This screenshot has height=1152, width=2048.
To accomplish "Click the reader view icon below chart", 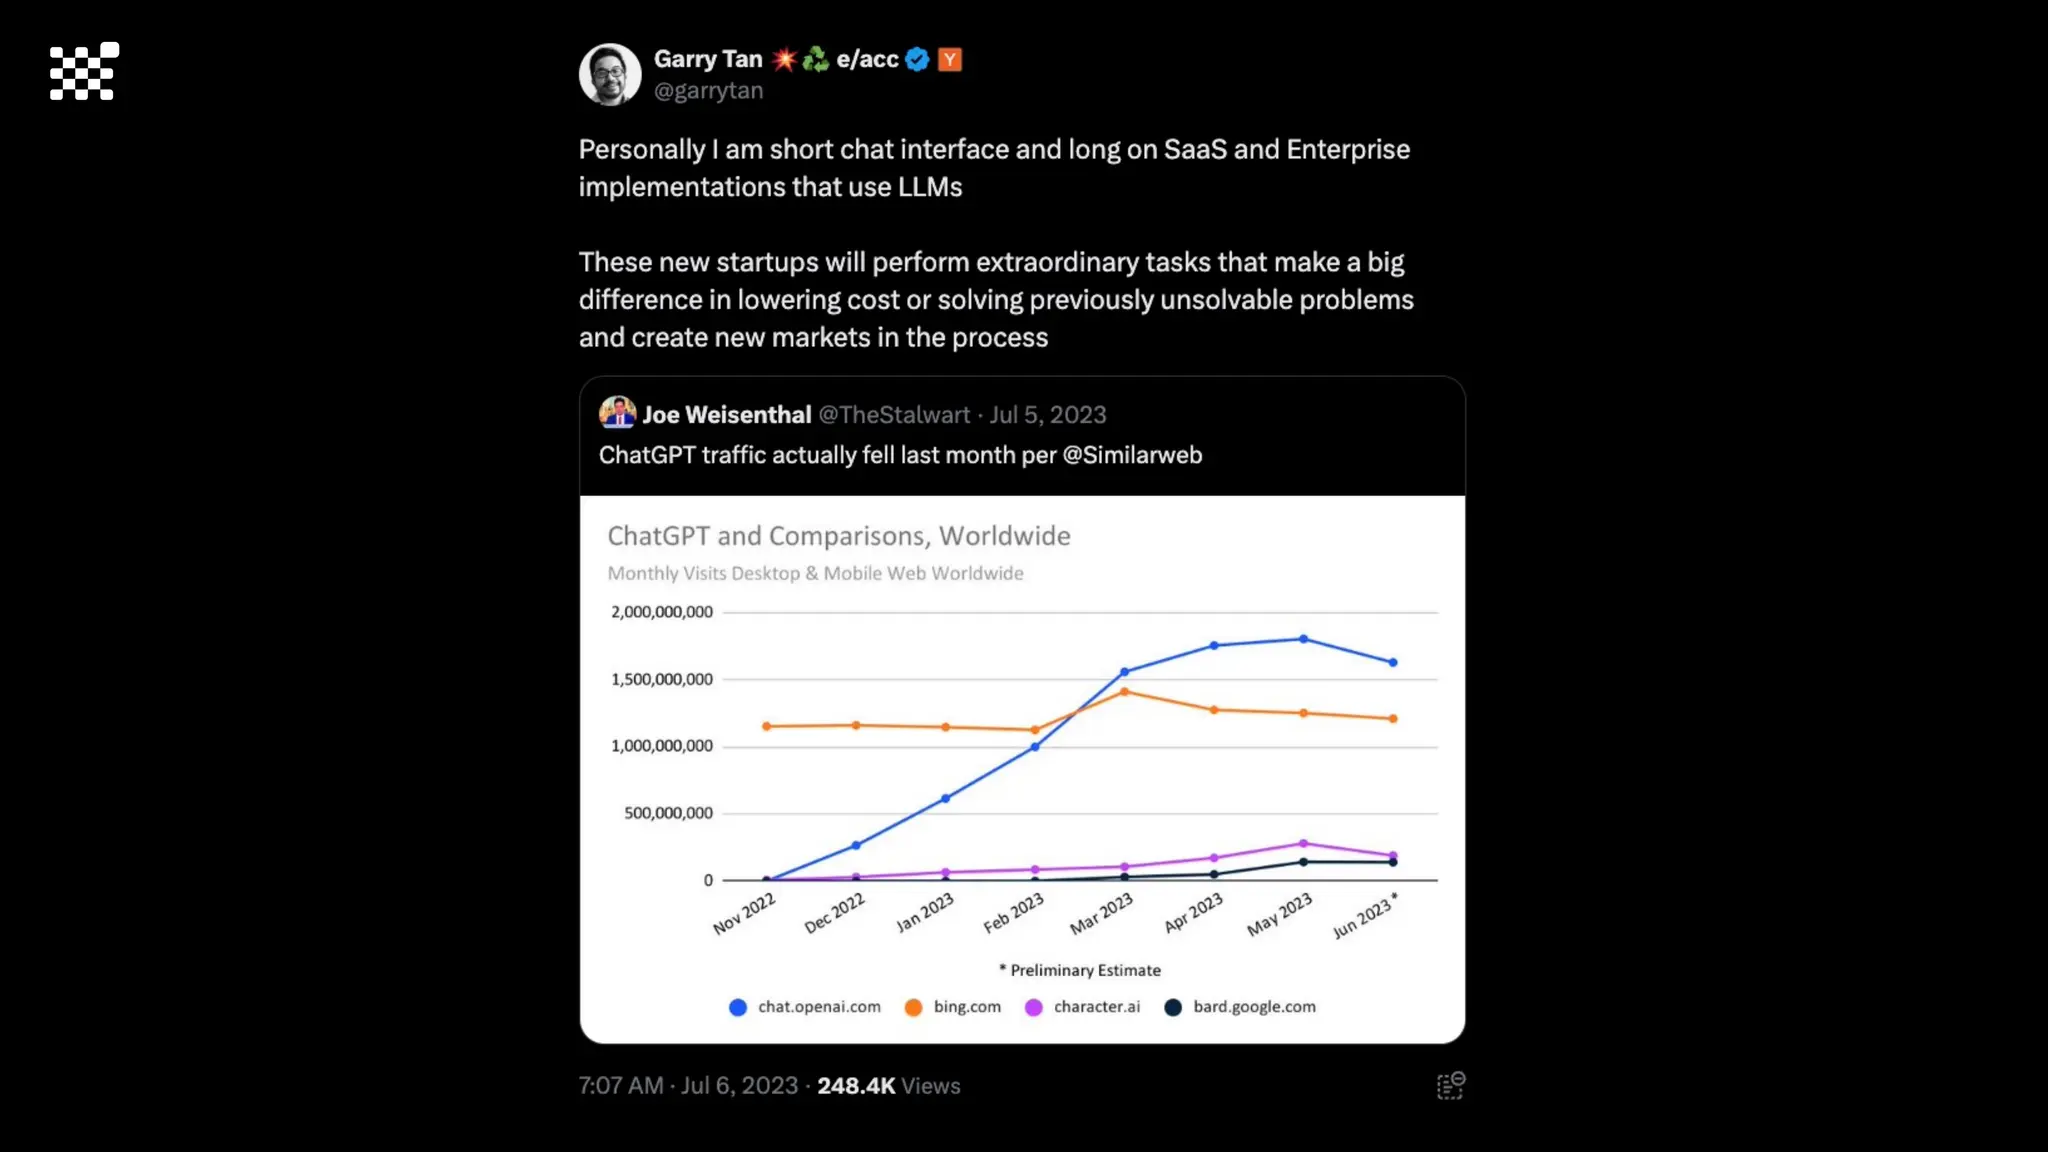I will (x=1450, y=1086).
